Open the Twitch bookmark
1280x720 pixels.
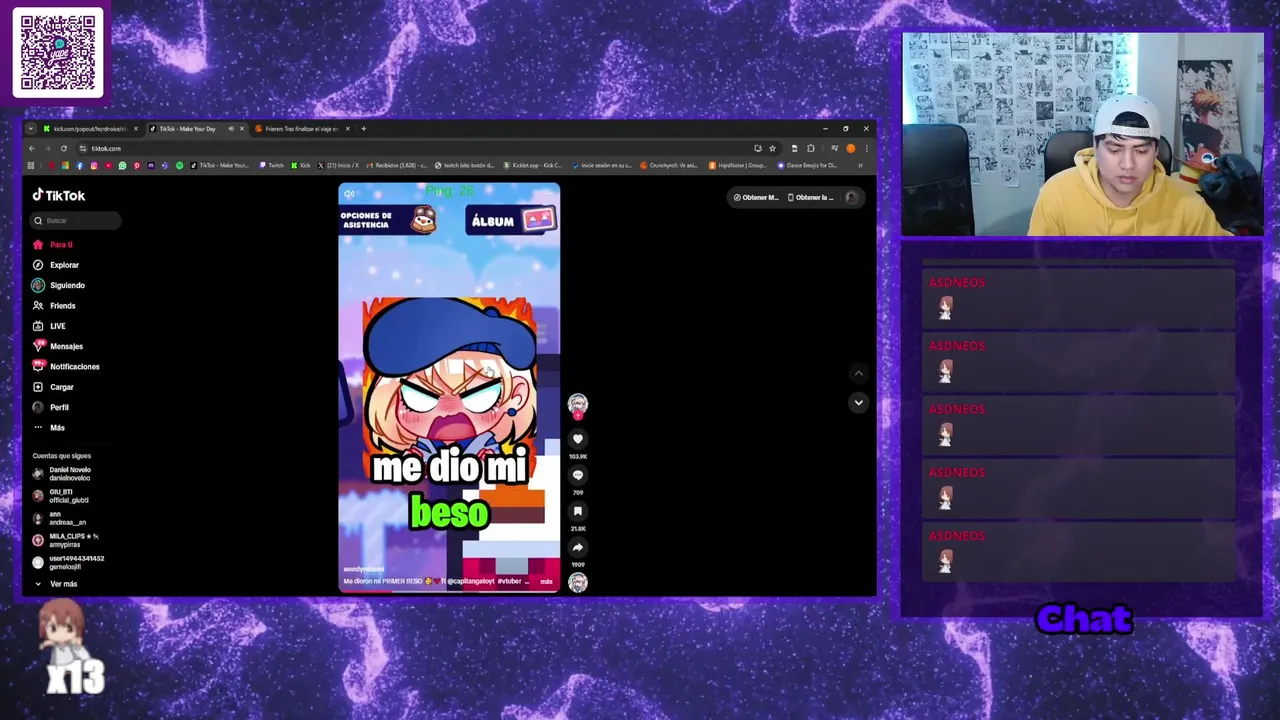click(271, 165)
